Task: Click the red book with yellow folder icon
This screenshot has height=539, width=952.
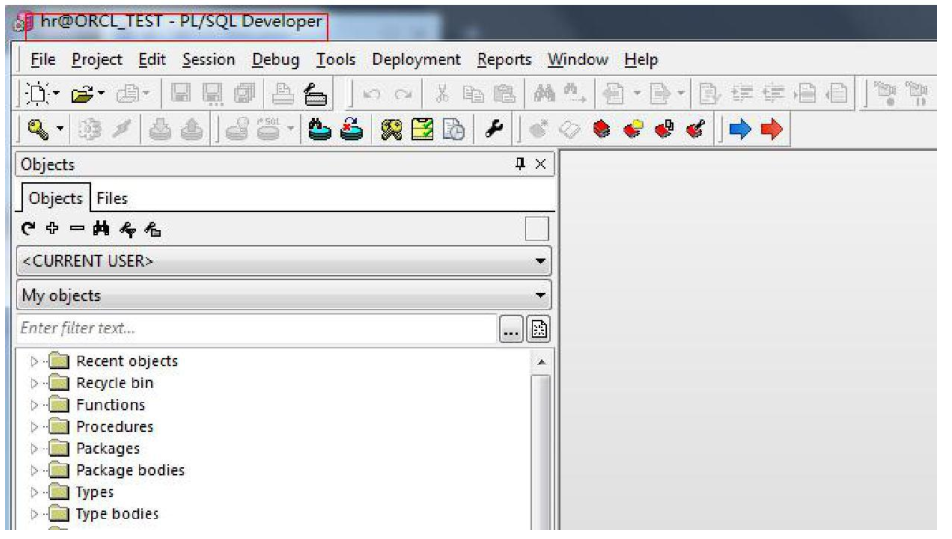Action: [x=633, y=129]
